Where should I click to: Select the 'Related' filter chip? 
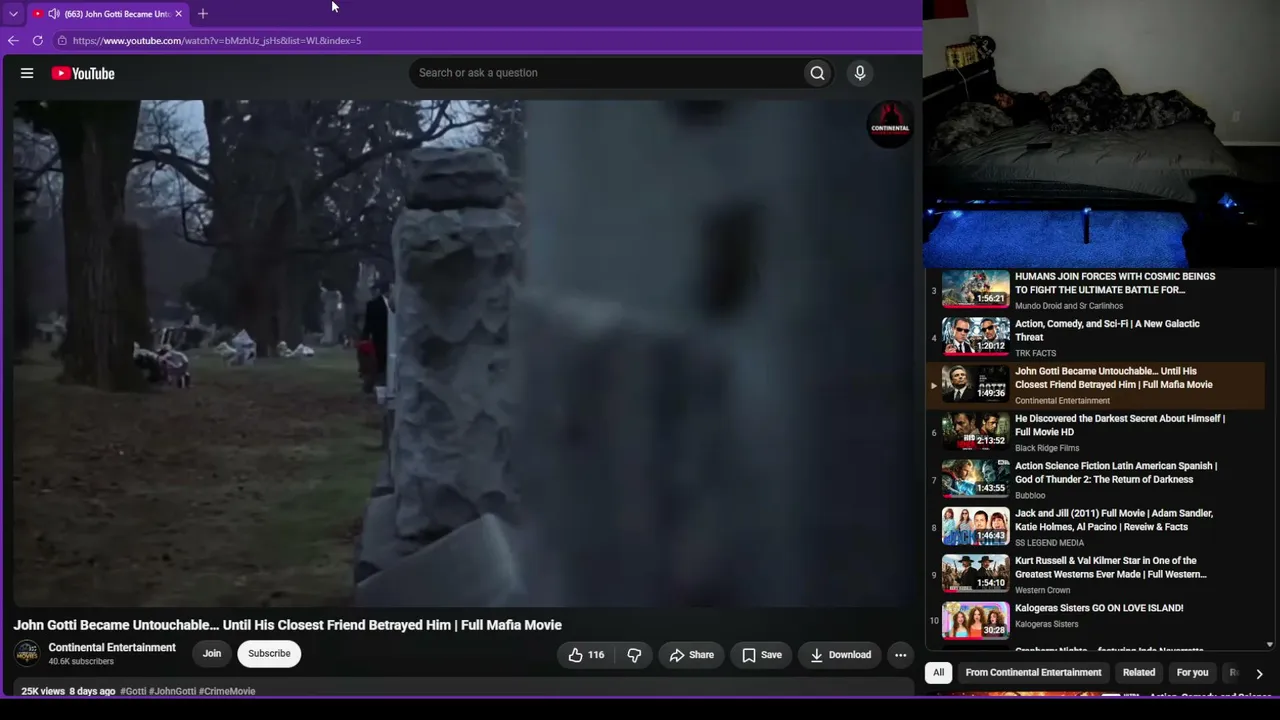click(x=1139, y=673)
